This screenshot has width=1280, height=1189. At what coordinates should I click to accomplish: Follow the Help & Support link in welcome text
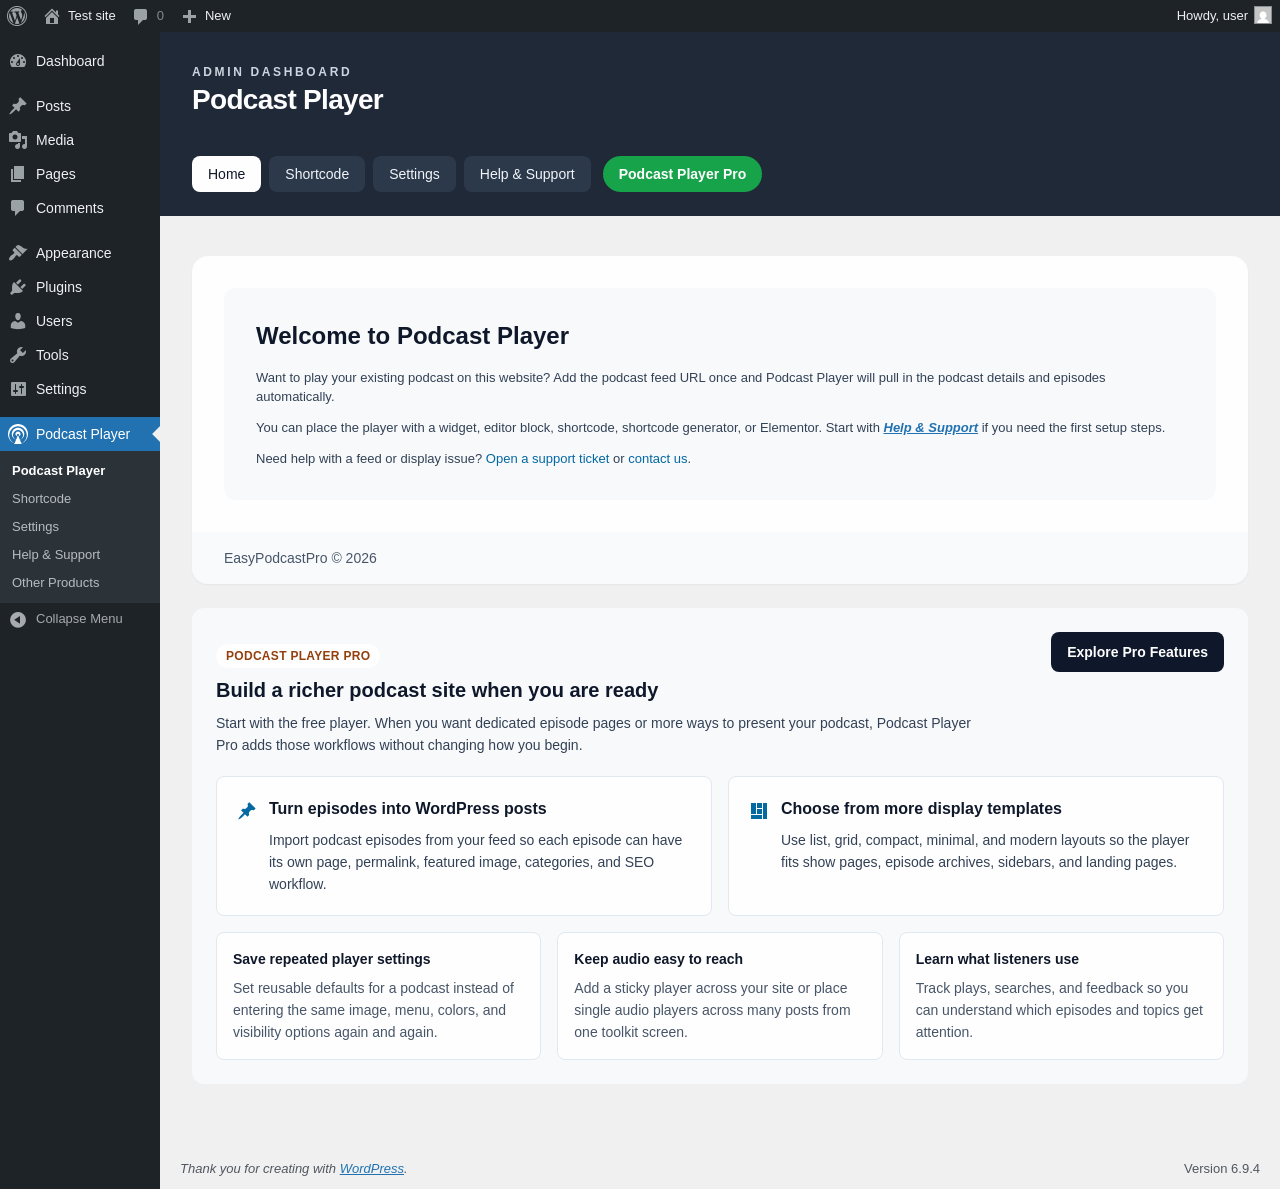[x=930, y=428]
